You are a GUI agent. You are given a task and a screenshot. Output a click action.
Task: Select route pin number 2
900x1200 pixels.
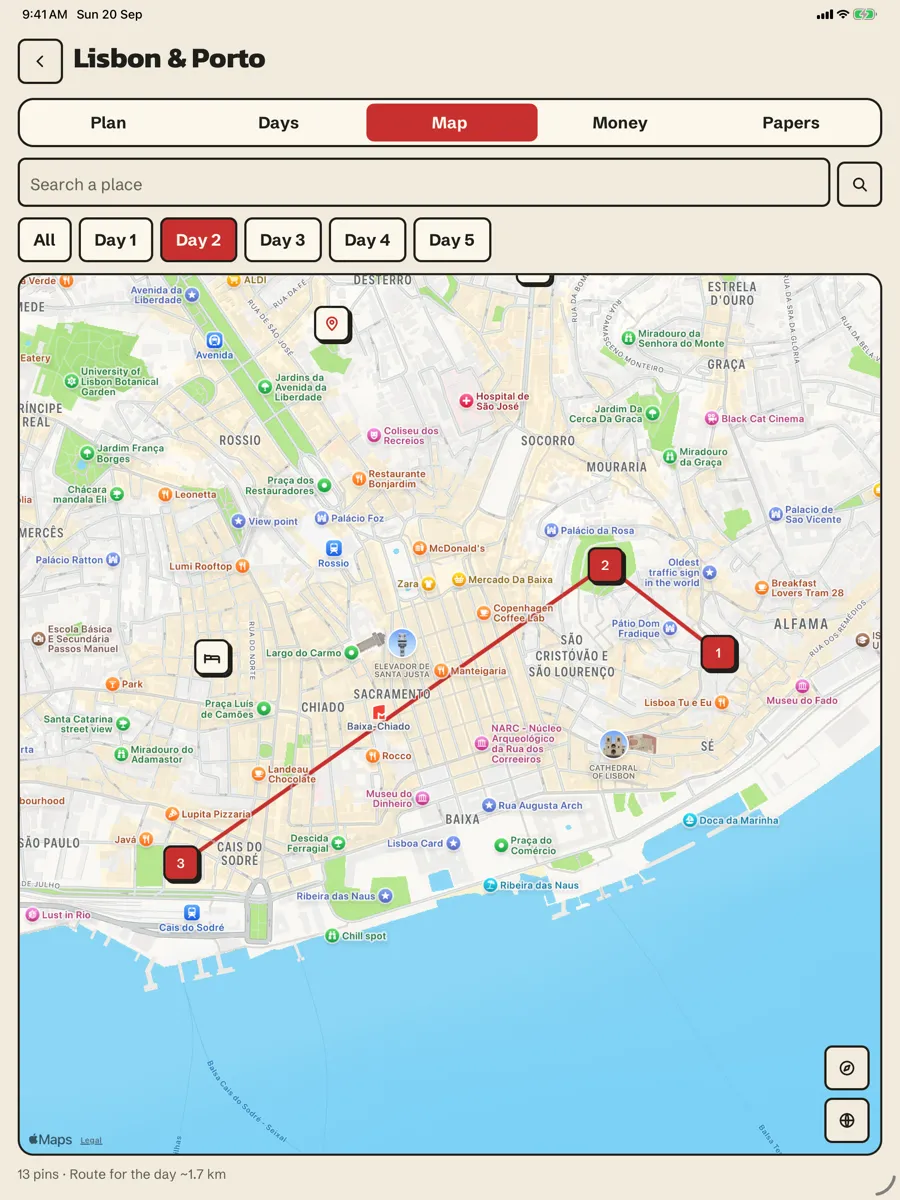605,566
